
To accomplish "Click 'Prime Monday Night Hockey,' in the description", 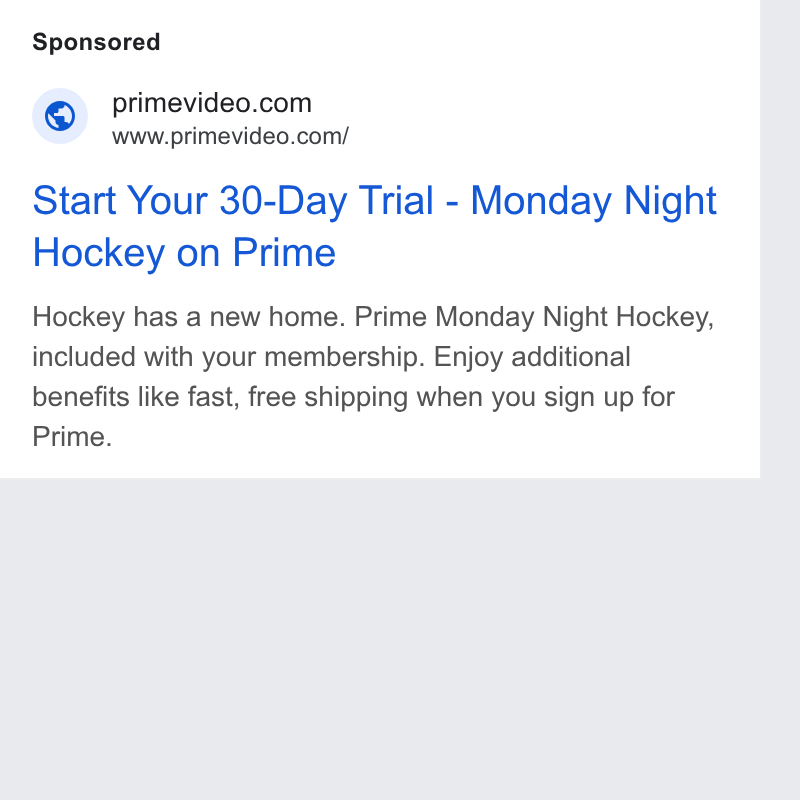I will tap(534, 317).
